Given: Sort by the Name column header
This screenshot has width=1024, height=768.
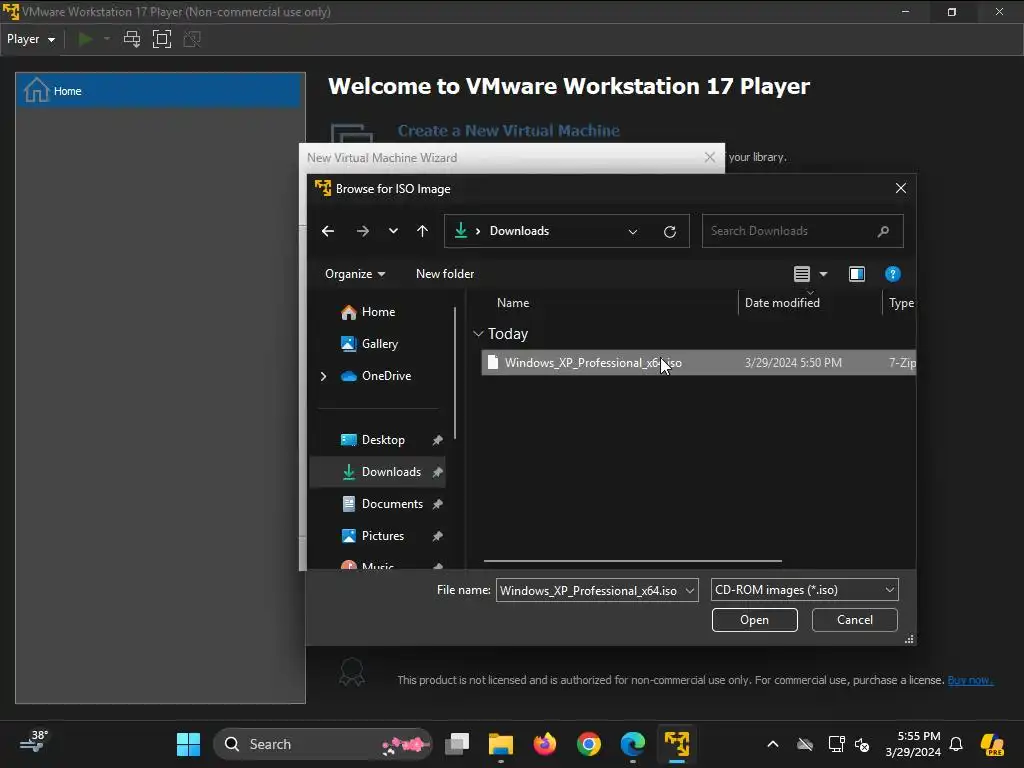Looking at the screenshot, I should pos(513,303).
